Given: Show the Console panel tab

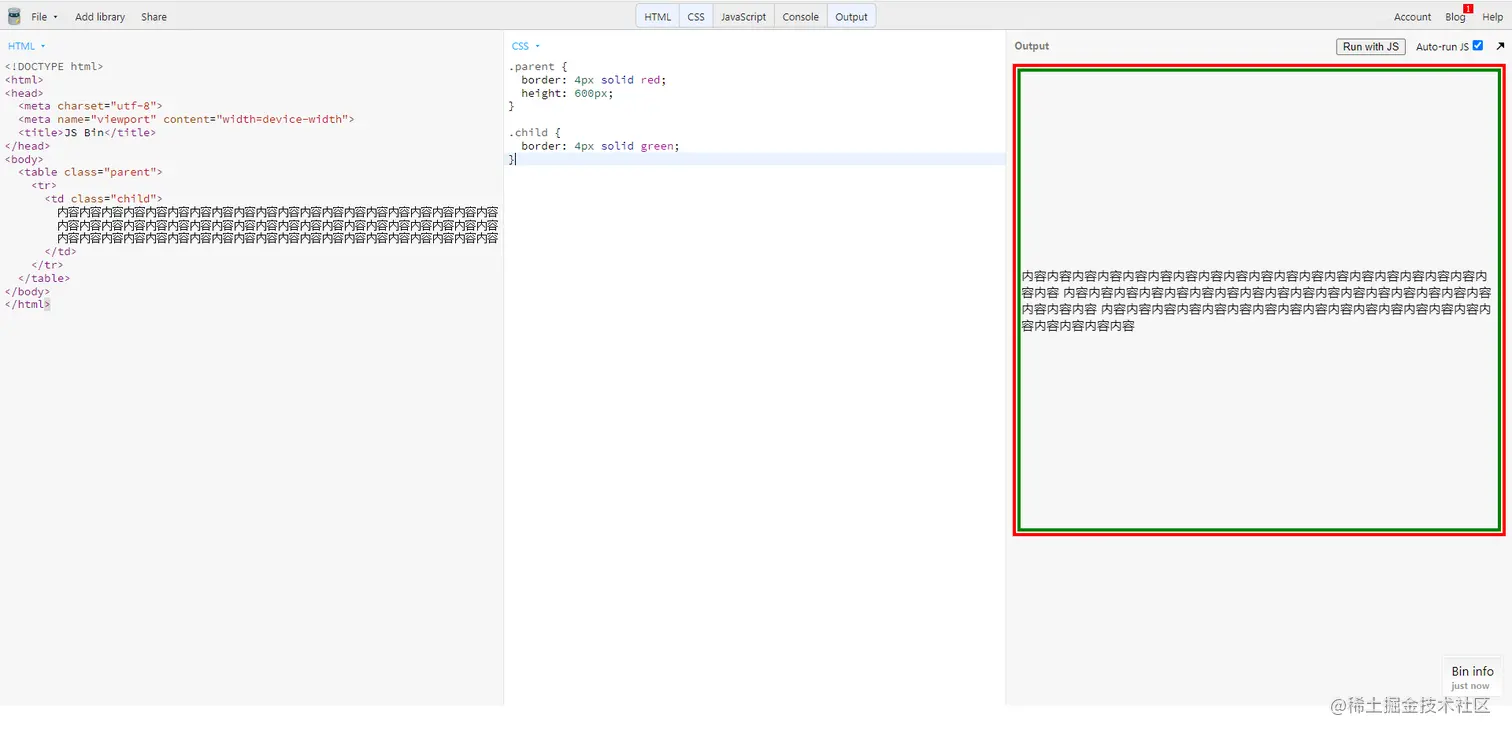Looking at the screenshot, I should pos(801,16).
